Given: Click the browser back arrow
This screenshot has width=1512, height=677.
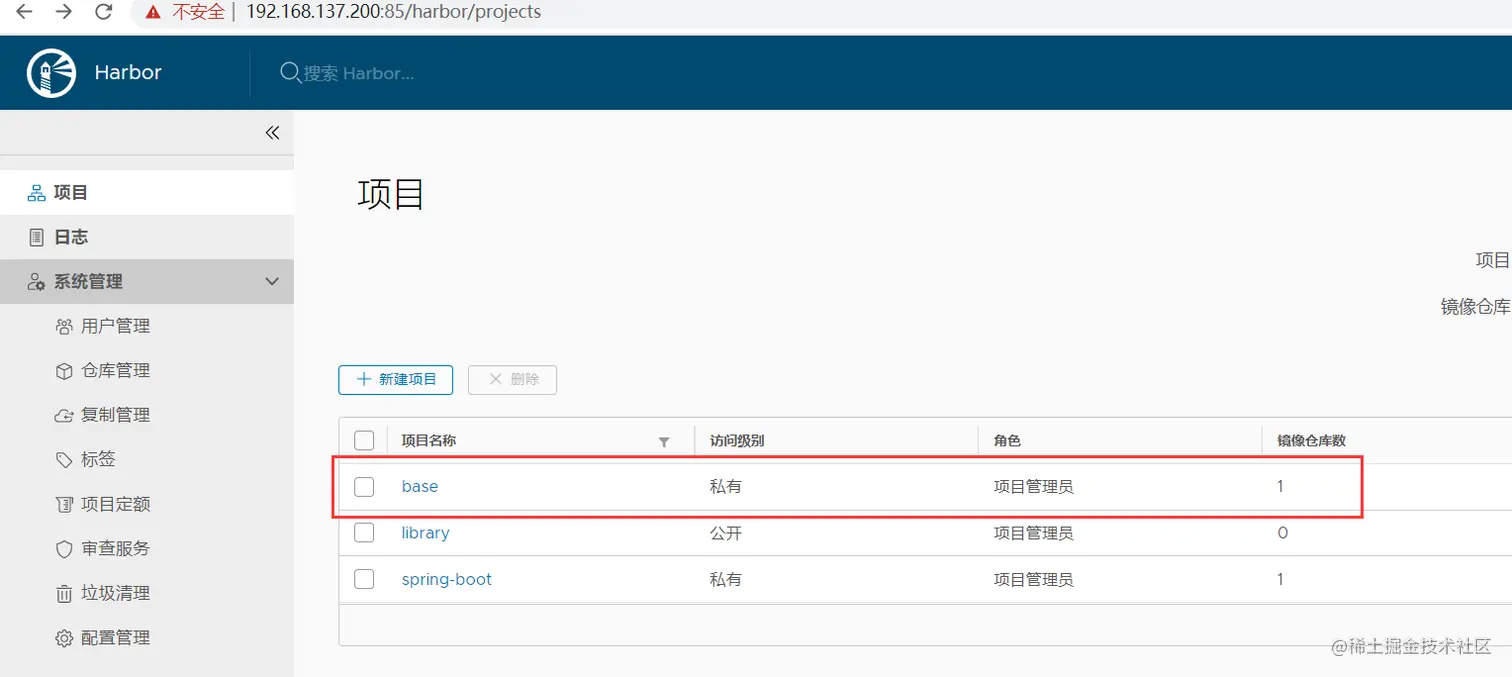Looking at the screenshot, I should pos(23,12).
